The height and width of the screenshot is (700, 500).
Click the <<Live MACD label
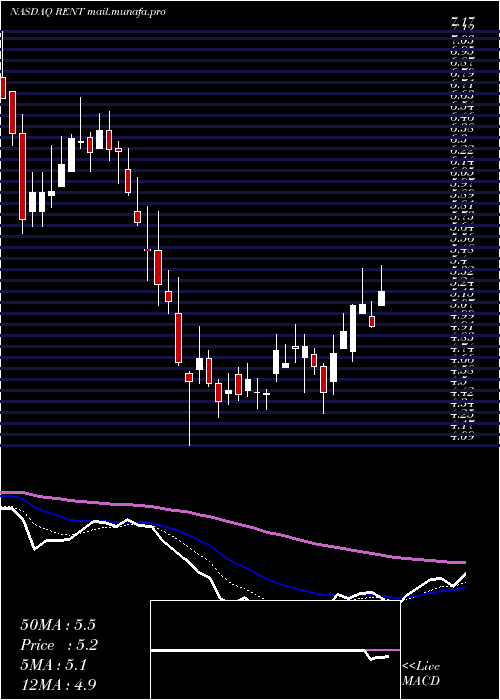pos(421,674)
